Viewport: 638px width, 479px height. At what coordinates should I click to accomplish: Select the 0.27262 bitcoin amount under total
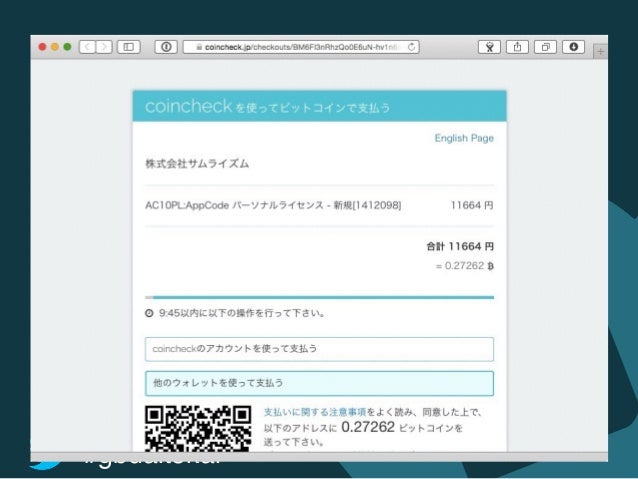coord(465,266)
